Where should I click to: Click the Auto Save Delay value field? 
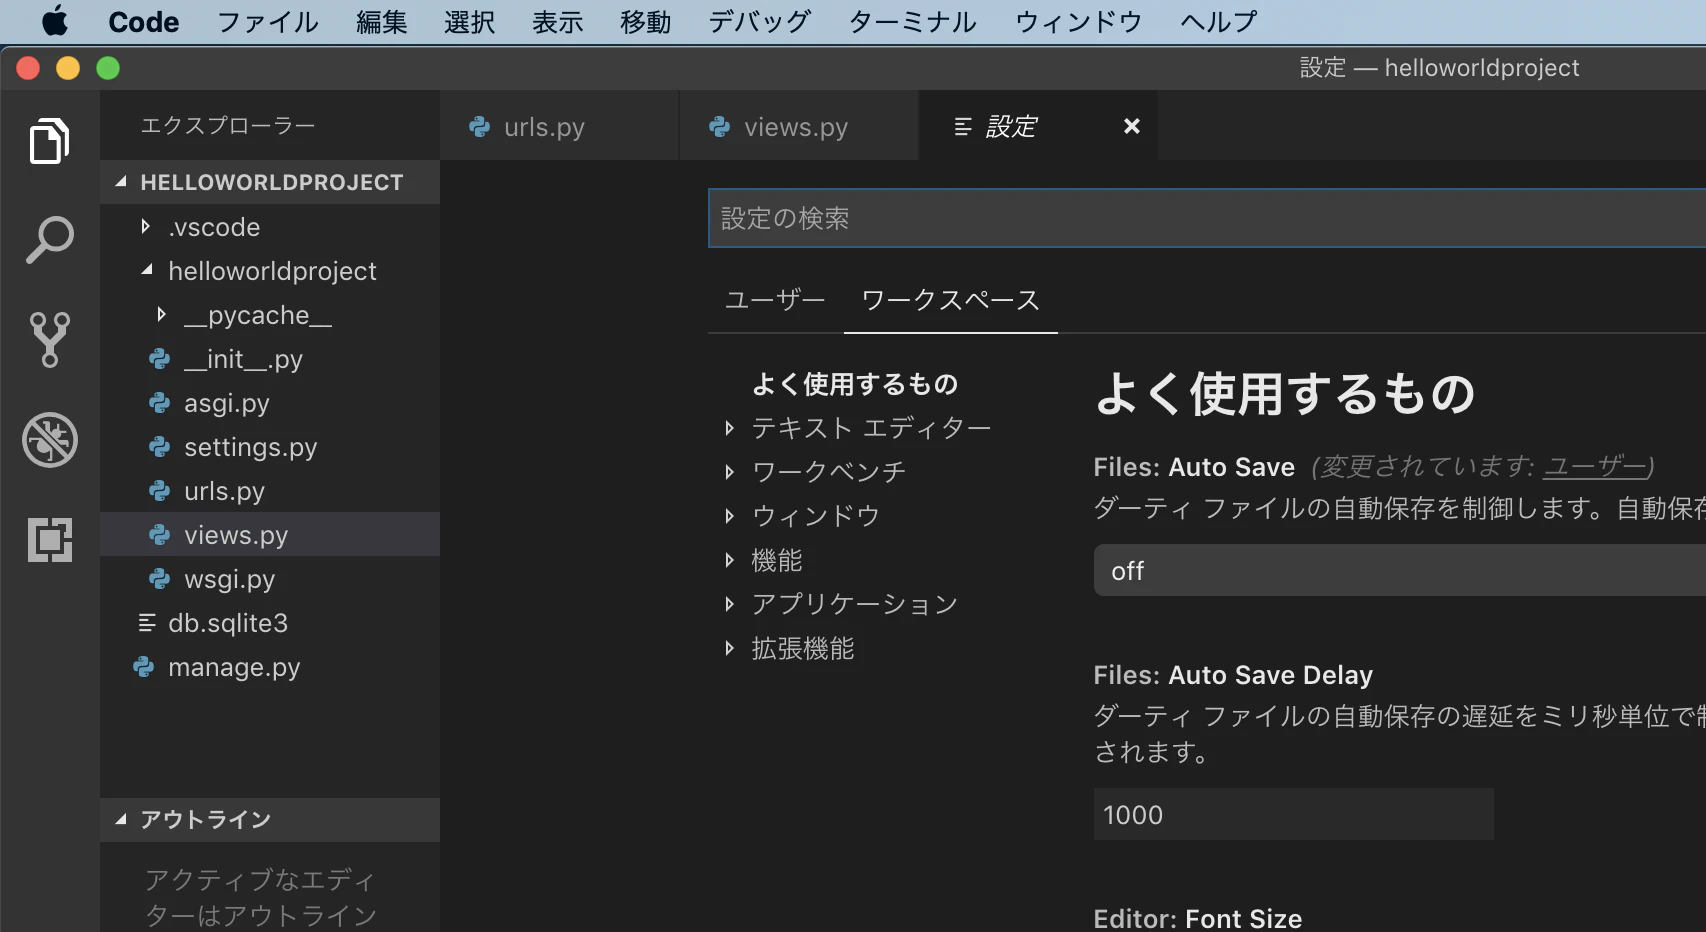tap(1292, 814)
